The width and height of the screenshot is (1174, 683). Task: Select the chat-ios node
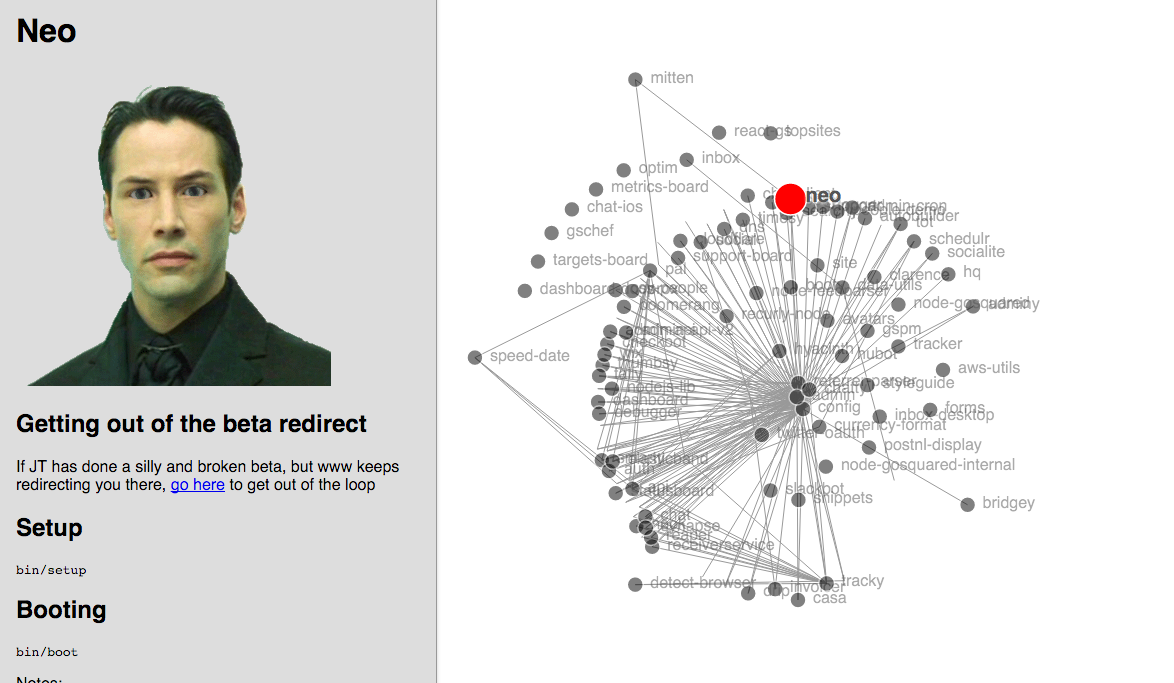point(572,209)
